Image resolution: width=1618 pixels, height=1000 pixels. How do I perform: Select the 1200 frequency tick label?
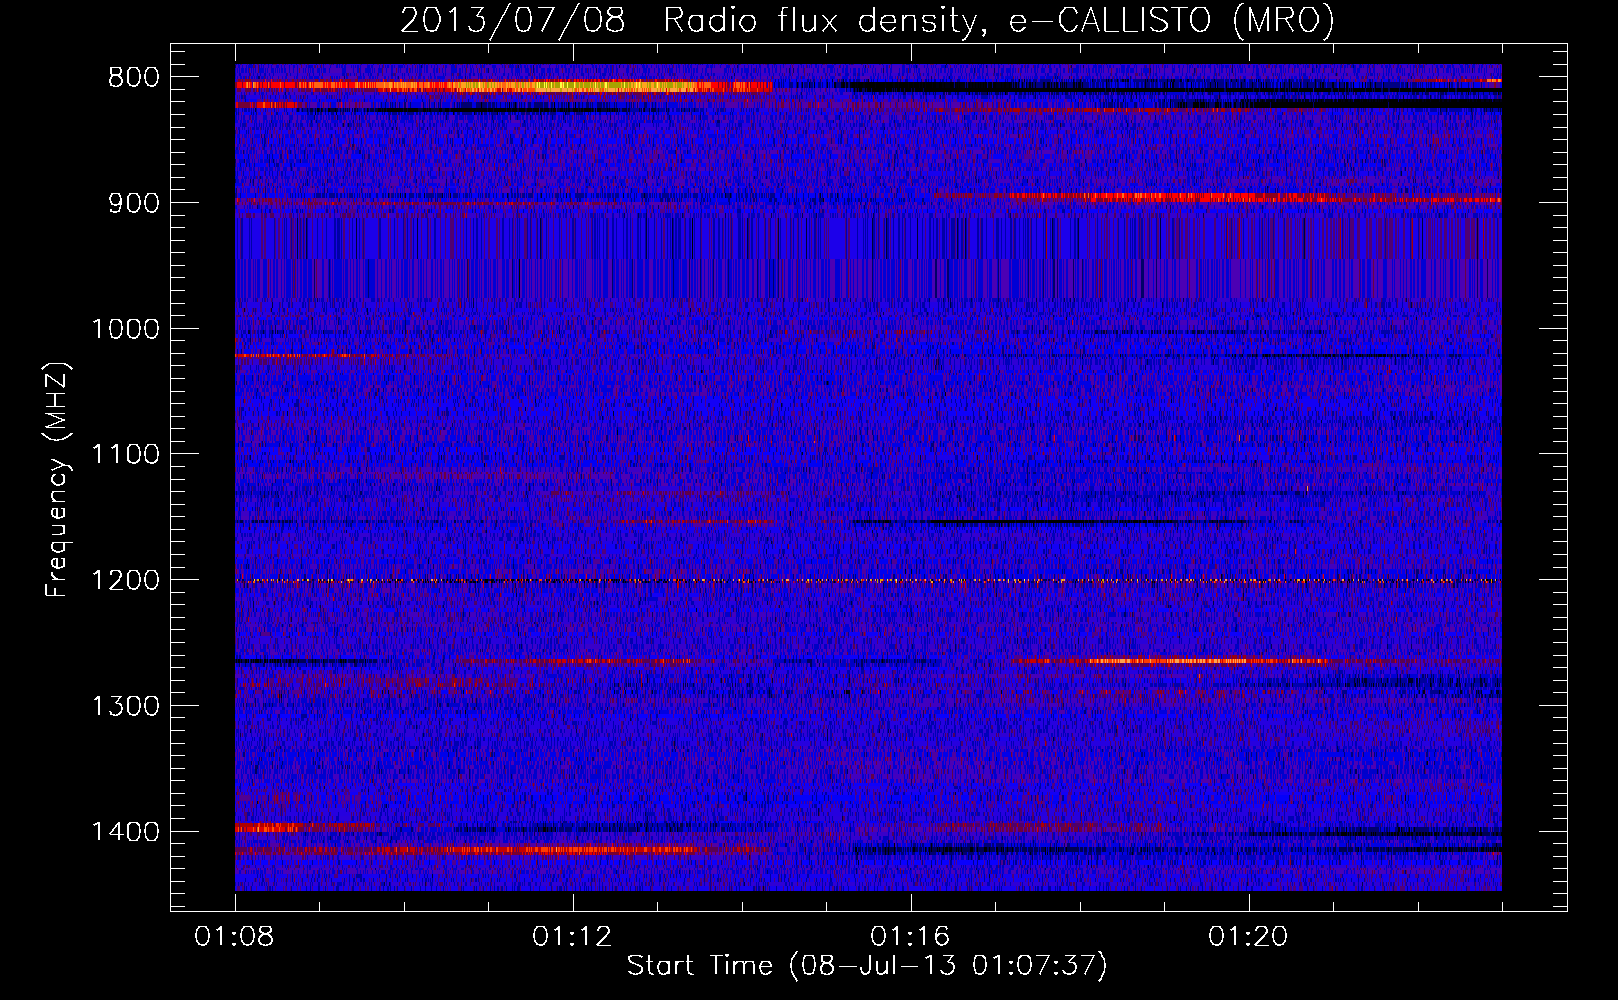tap(126, 581)
